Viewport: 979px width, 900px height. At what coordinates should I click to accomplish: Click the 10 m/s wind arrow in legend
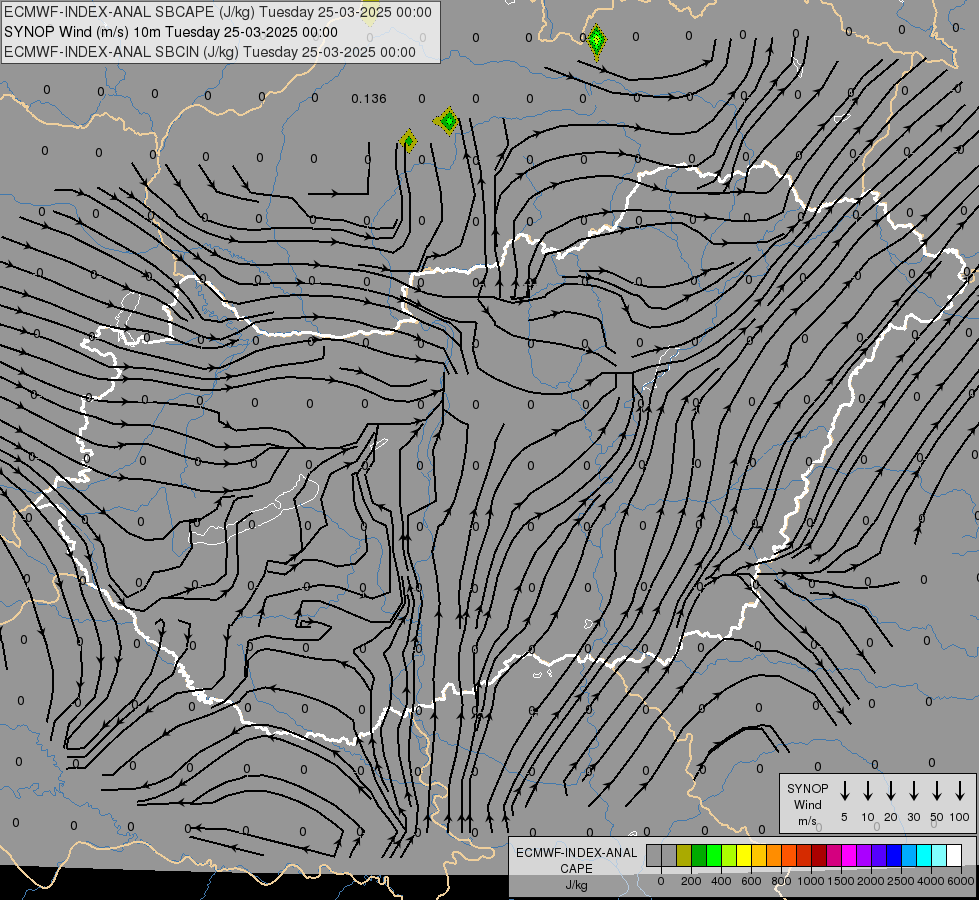867,790
